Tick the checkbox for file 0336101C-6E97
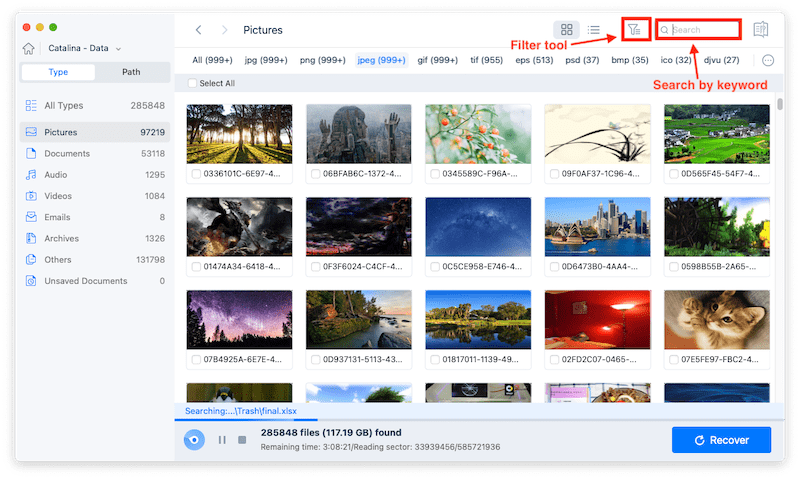The width and height of the screenshot is (800, 479). pyautogui.click(x=196, y=174)
